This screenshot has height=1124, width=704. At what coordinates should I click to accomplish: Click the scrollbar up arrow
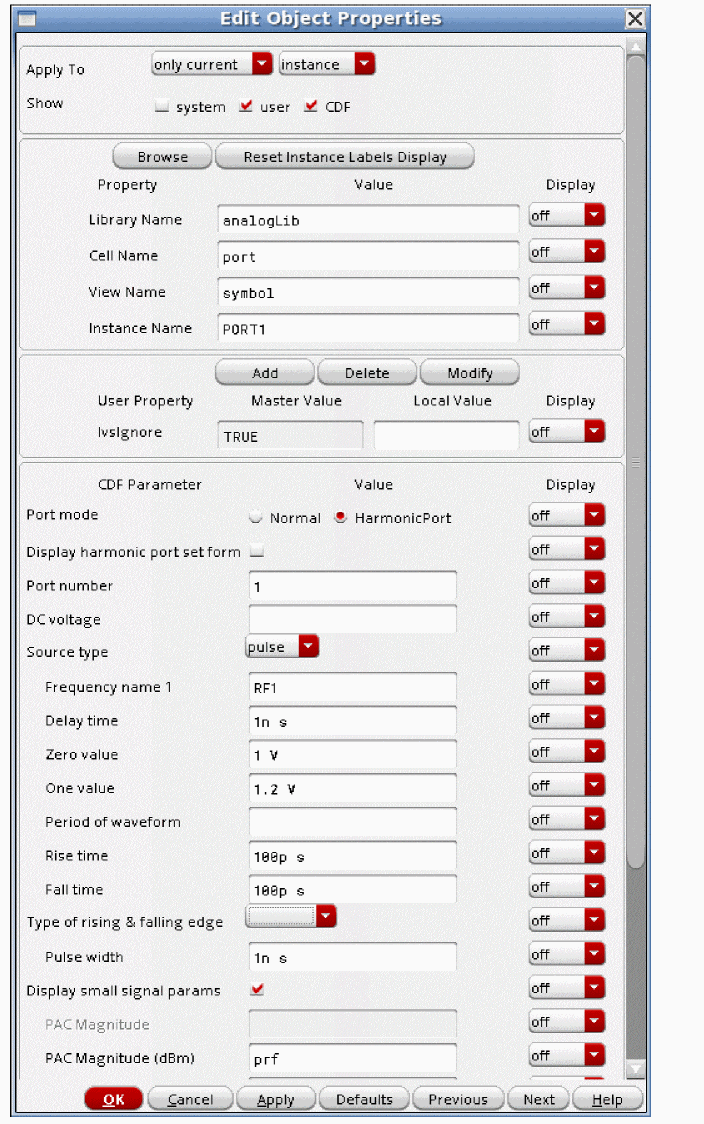click(636, 46)
